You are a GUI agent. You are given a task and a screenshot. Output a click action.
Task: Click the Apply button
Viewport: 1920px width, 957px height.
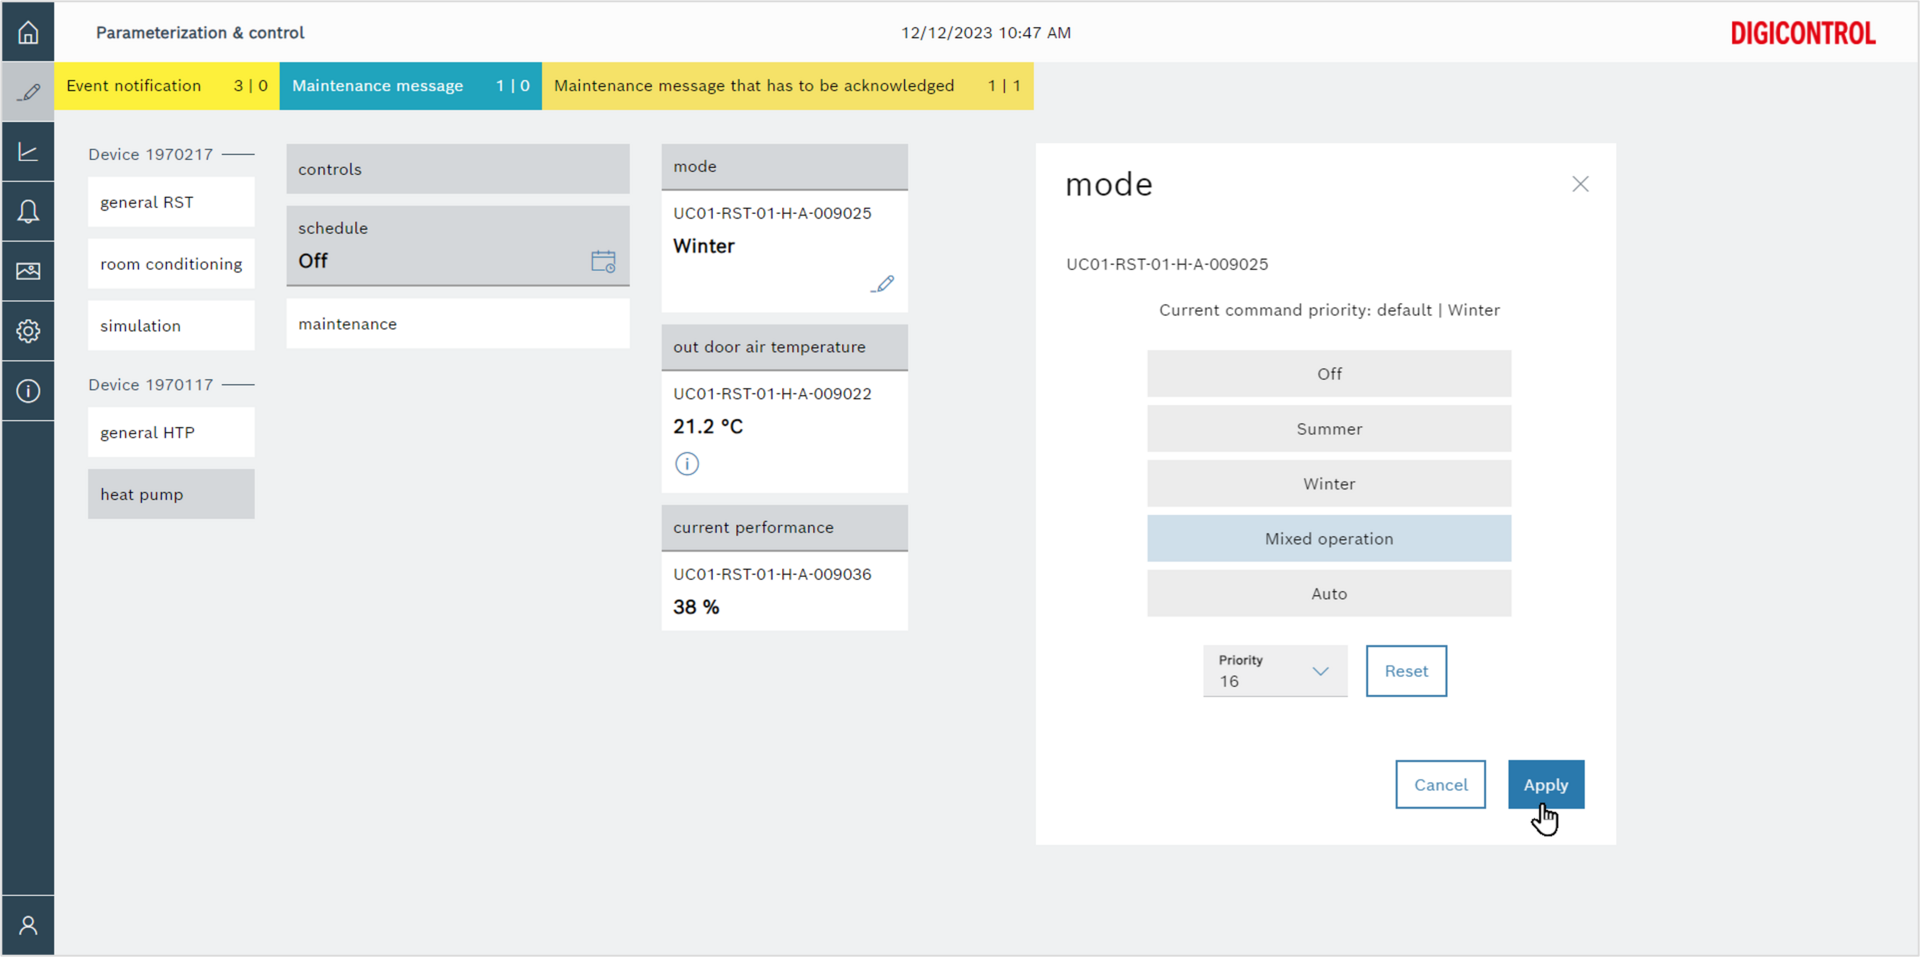[x=1545, y=785]
